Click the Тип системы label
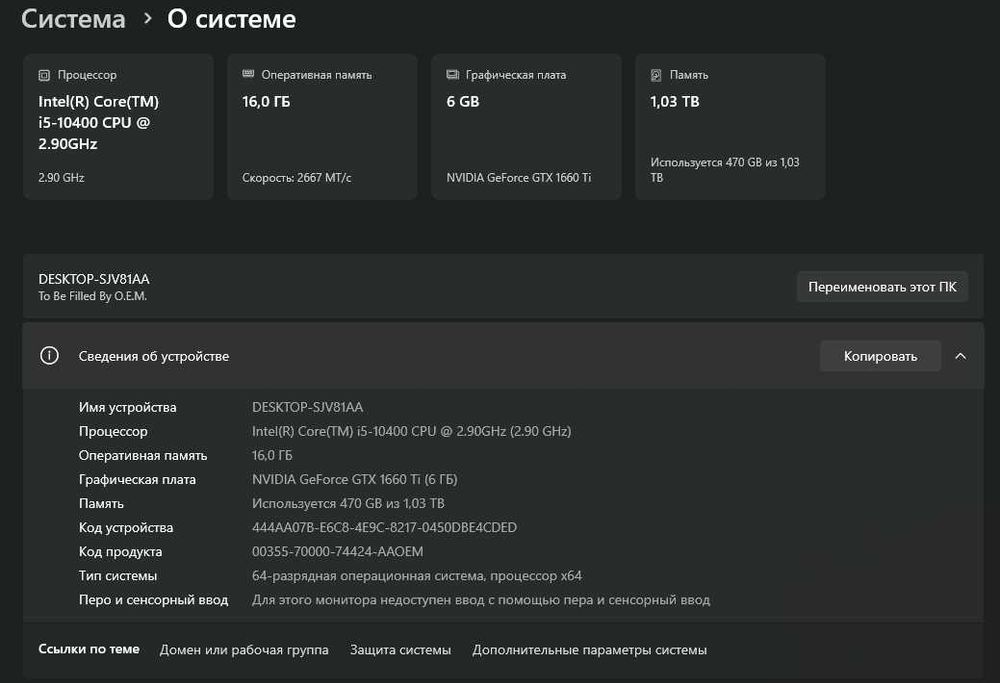The width and height of the screenshot is (1000, 683). pos(117,576)
